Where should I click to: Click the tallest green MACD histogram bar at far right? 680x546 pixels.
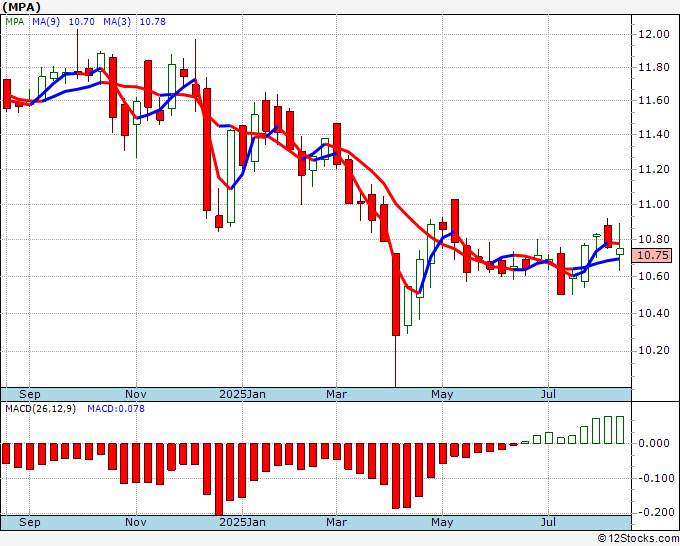[x=620, y=430]
